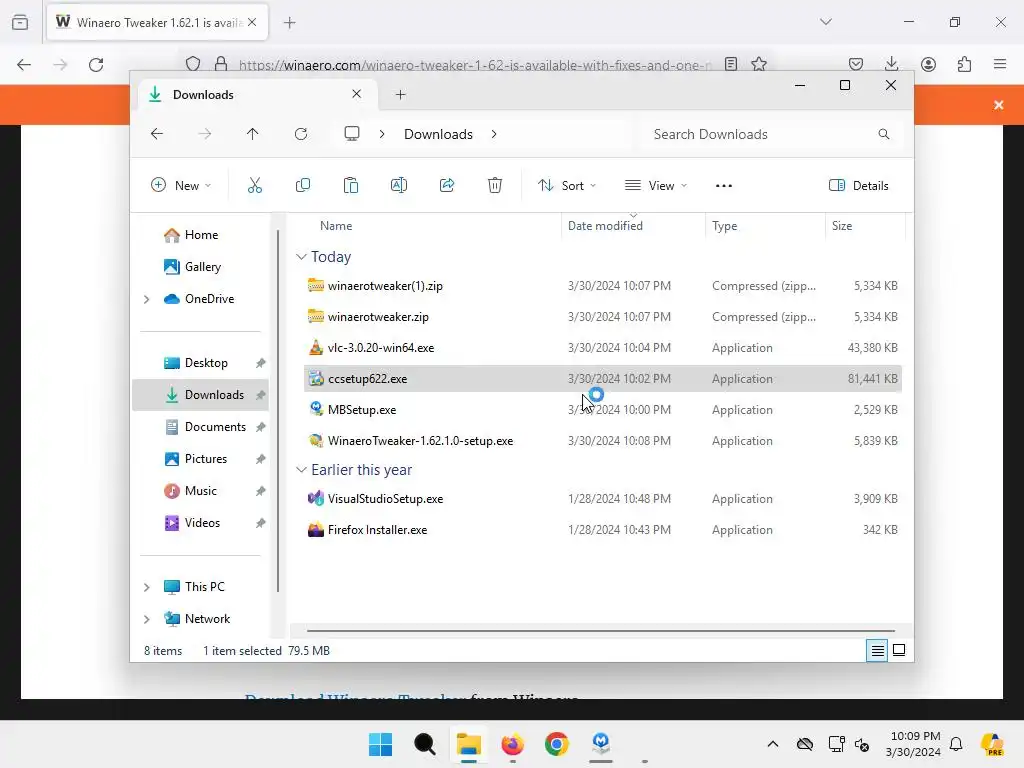Open Gallery in navigation pane
This screenshot has width=1024, height=768.
(202, 267)
